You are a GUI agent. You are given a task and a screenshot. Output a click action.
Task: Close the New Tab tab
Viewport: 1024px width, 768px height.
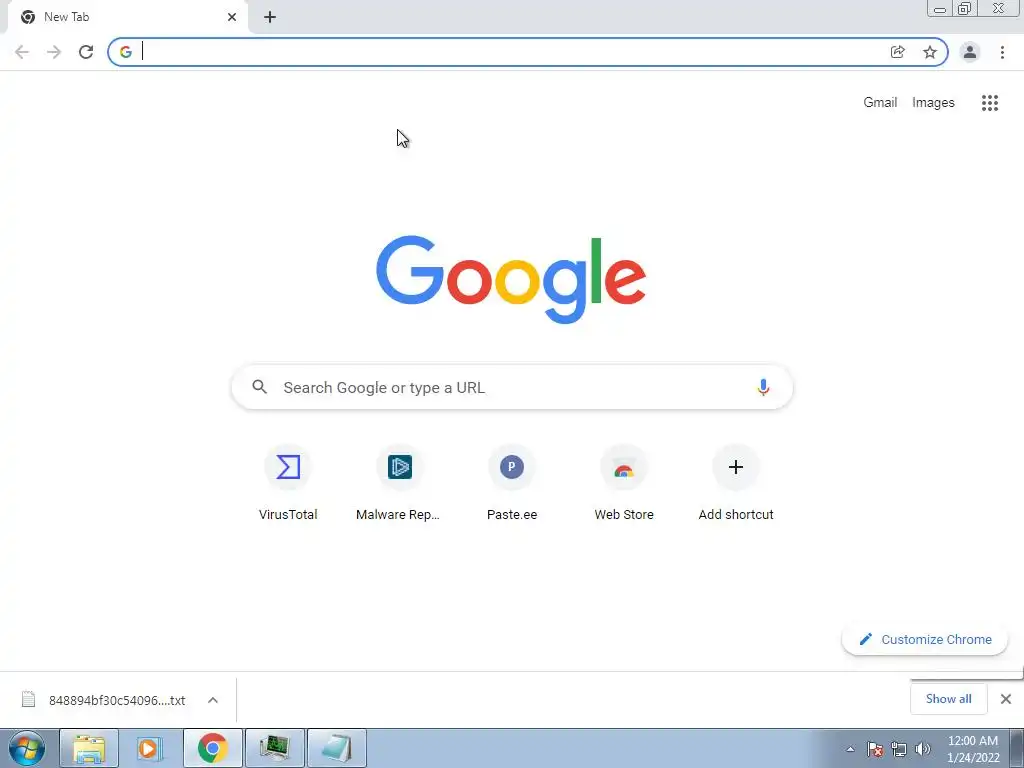[x=232, y=17]
